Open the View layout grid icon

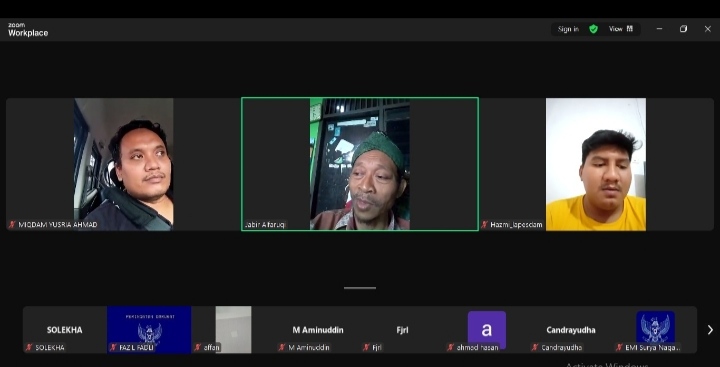(x=630, y=29)
